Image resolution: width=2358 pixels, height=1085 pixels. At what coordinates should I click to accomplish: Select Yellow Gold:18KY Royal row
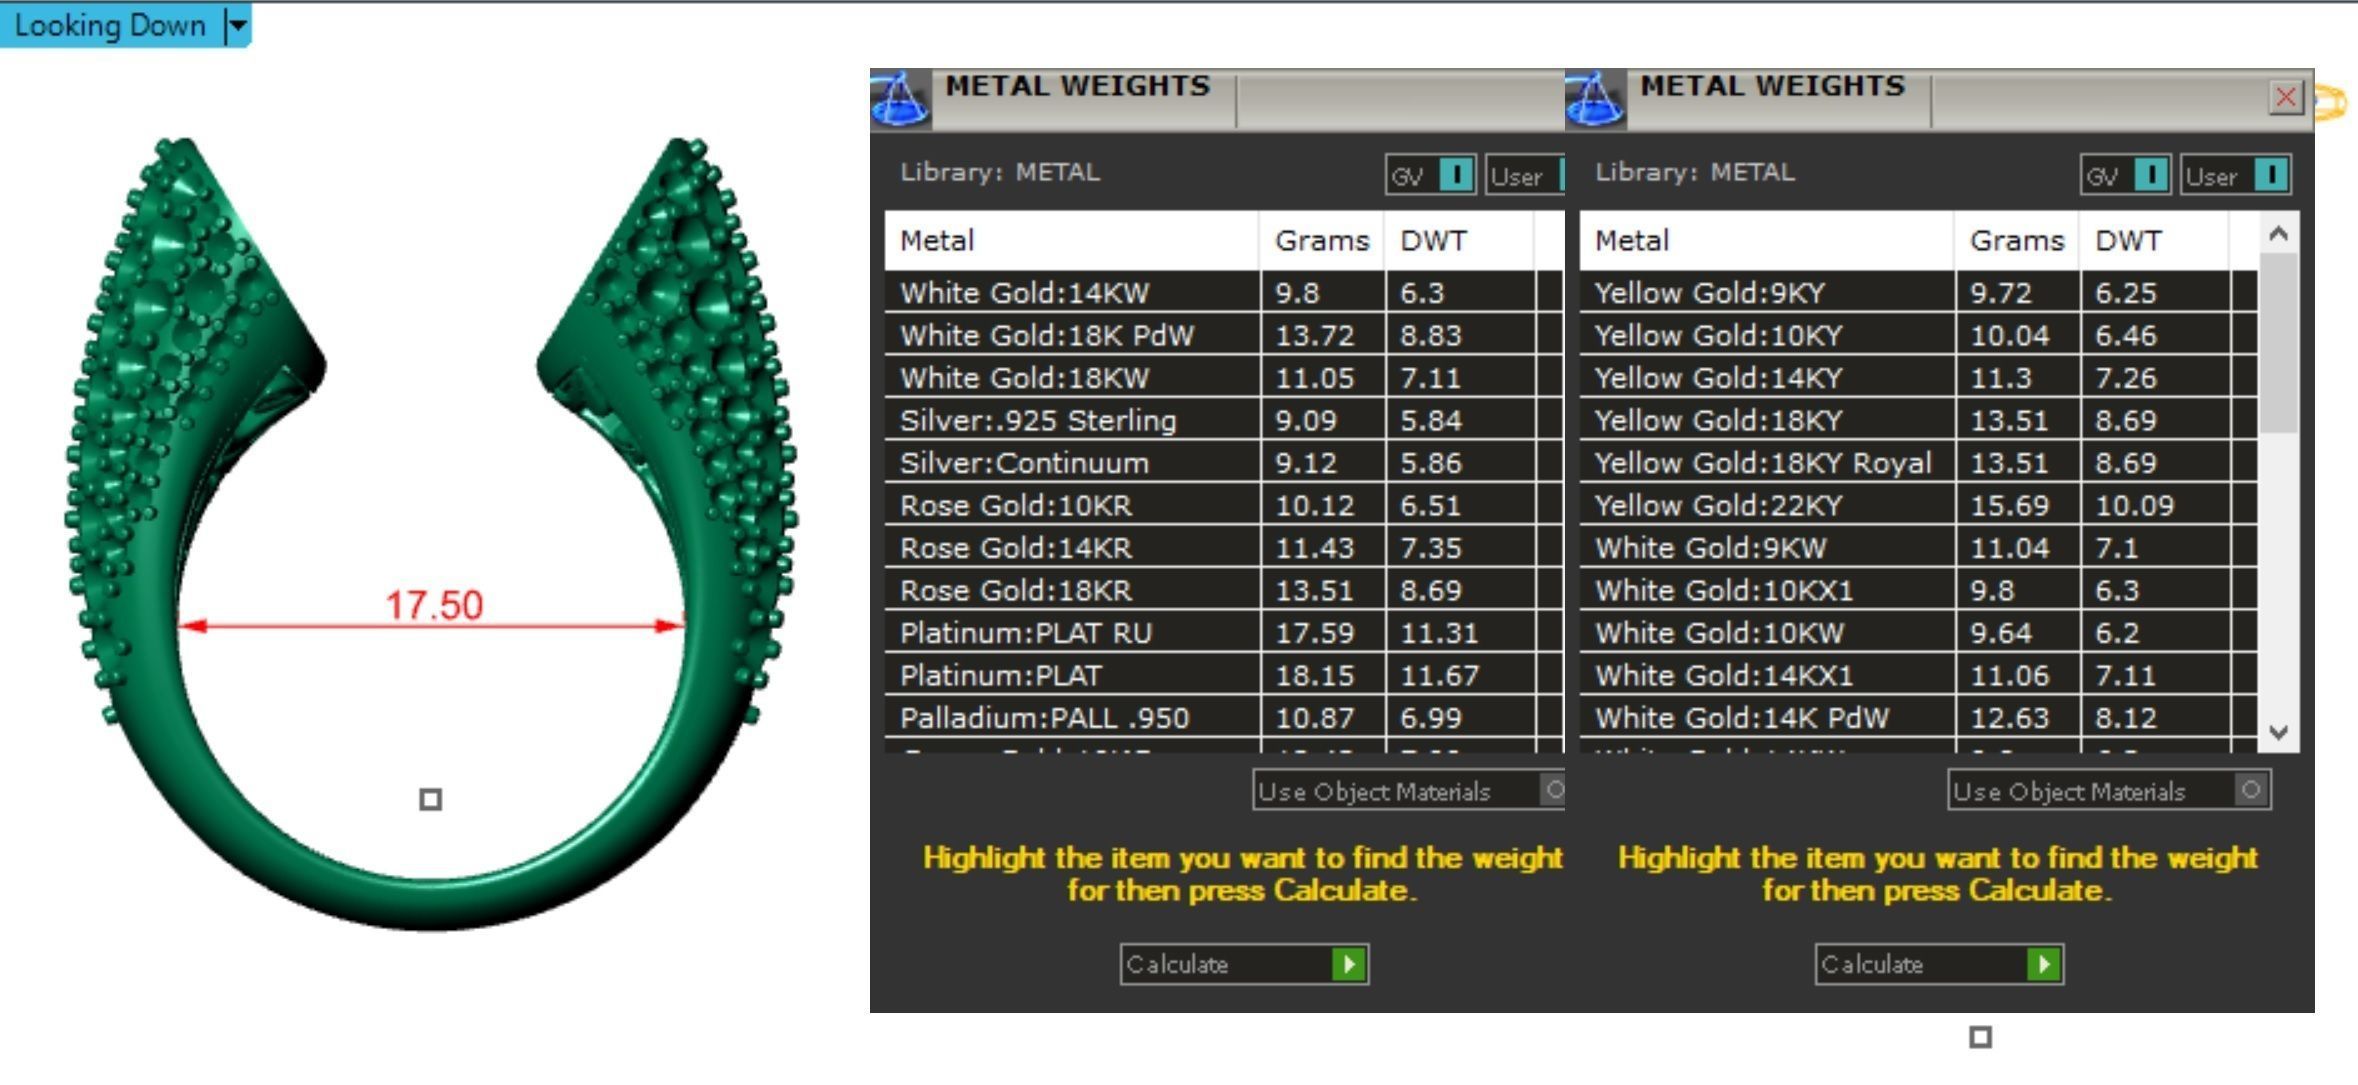[1919, 463]
